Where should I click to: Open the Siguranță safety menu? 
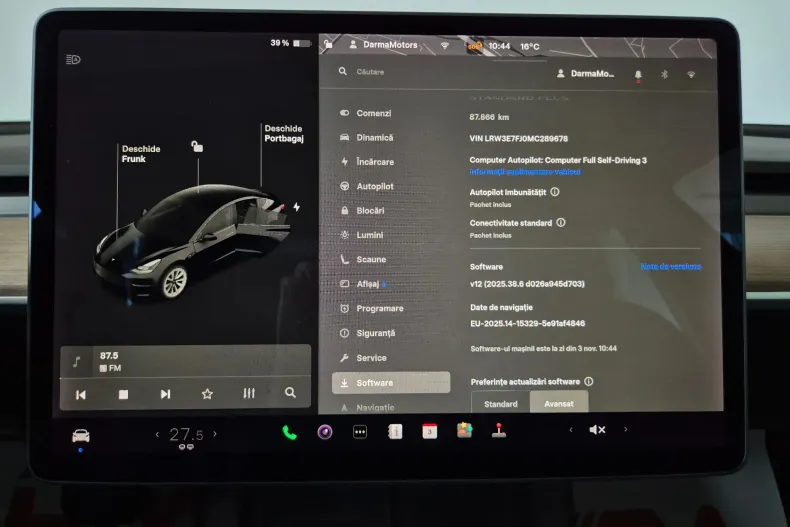tap(368, 333)
